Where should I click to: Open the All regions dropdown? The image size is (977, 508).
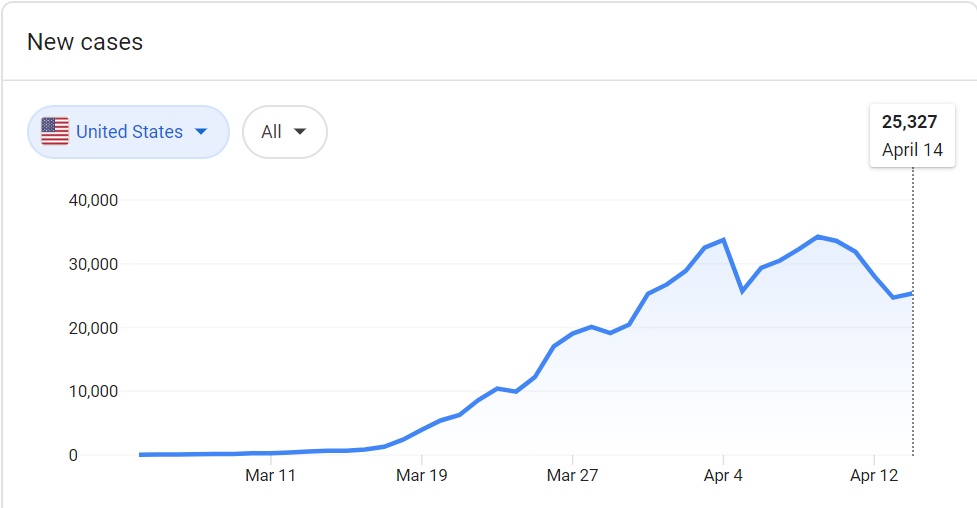pyautogui.click(x=284, y=132)
